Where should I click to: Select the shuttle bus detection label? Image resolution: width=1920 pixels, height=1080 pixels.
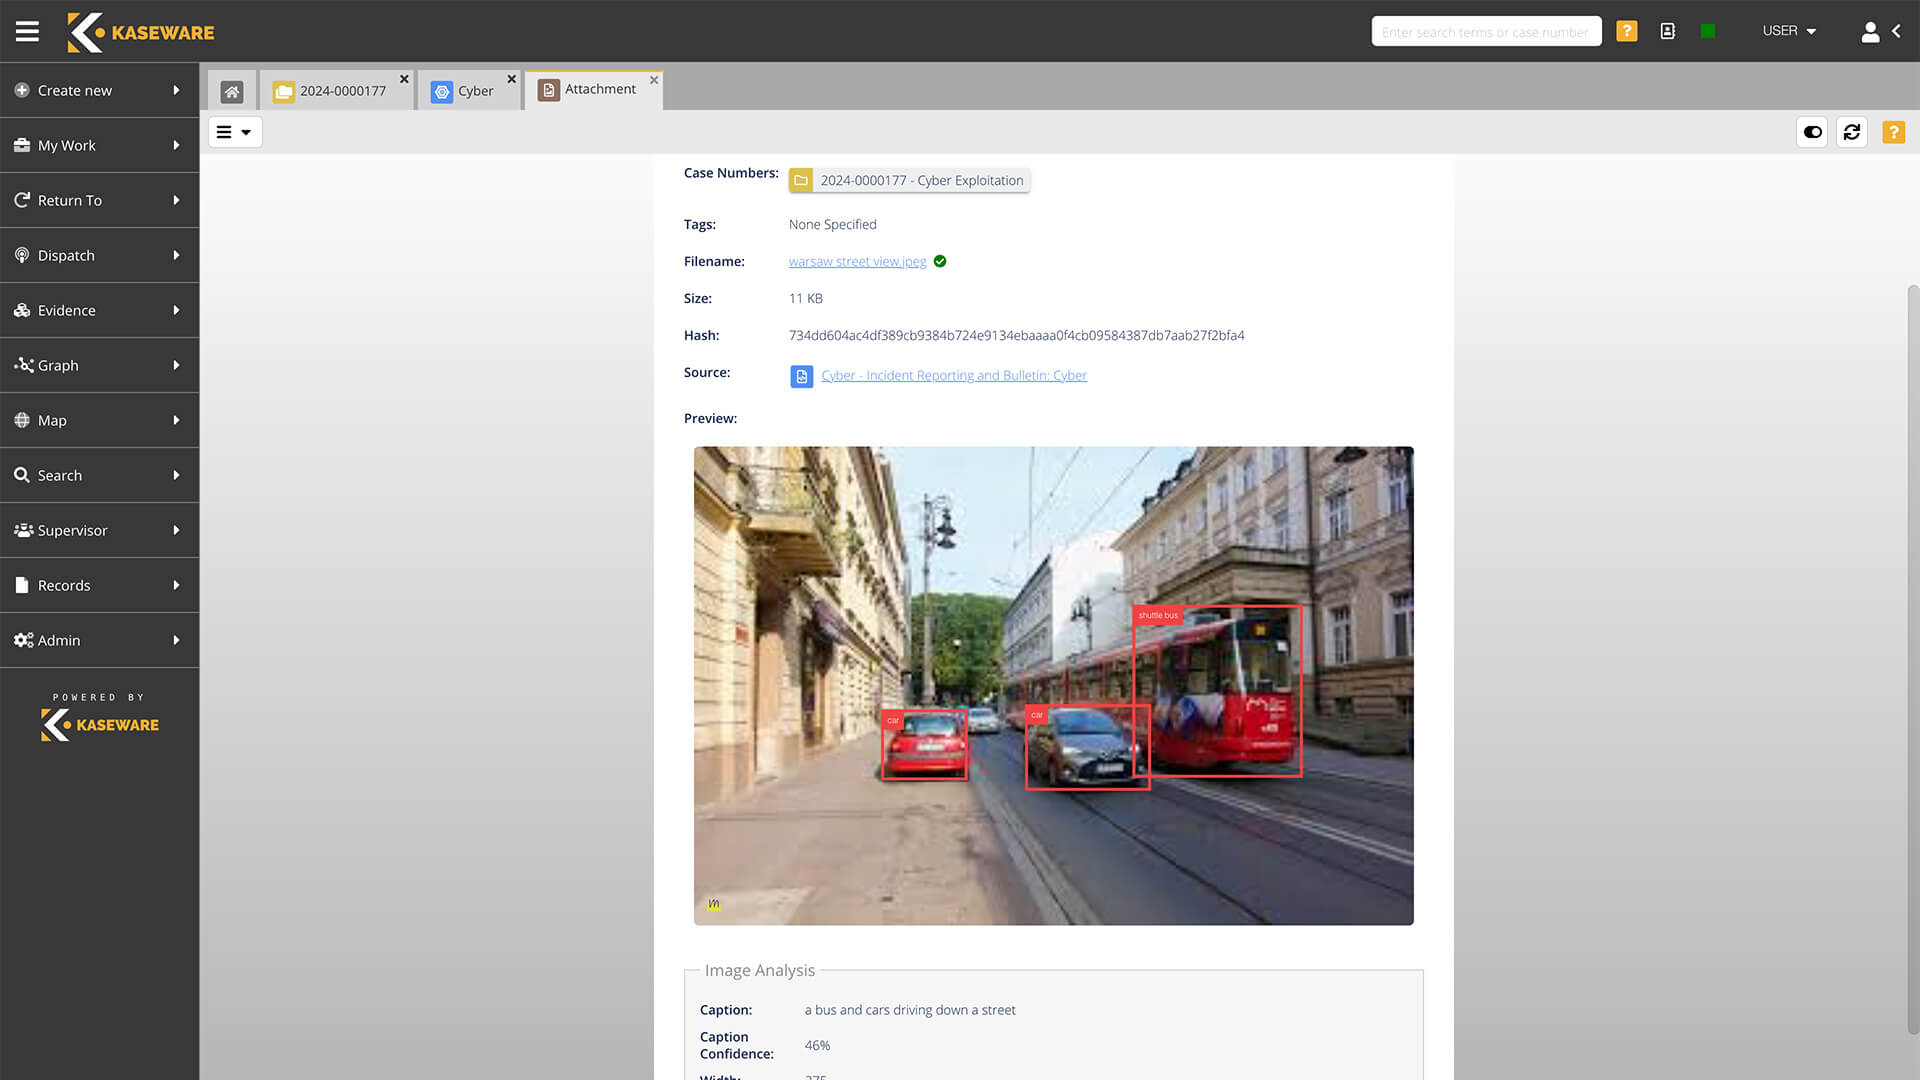(1158, 615)
